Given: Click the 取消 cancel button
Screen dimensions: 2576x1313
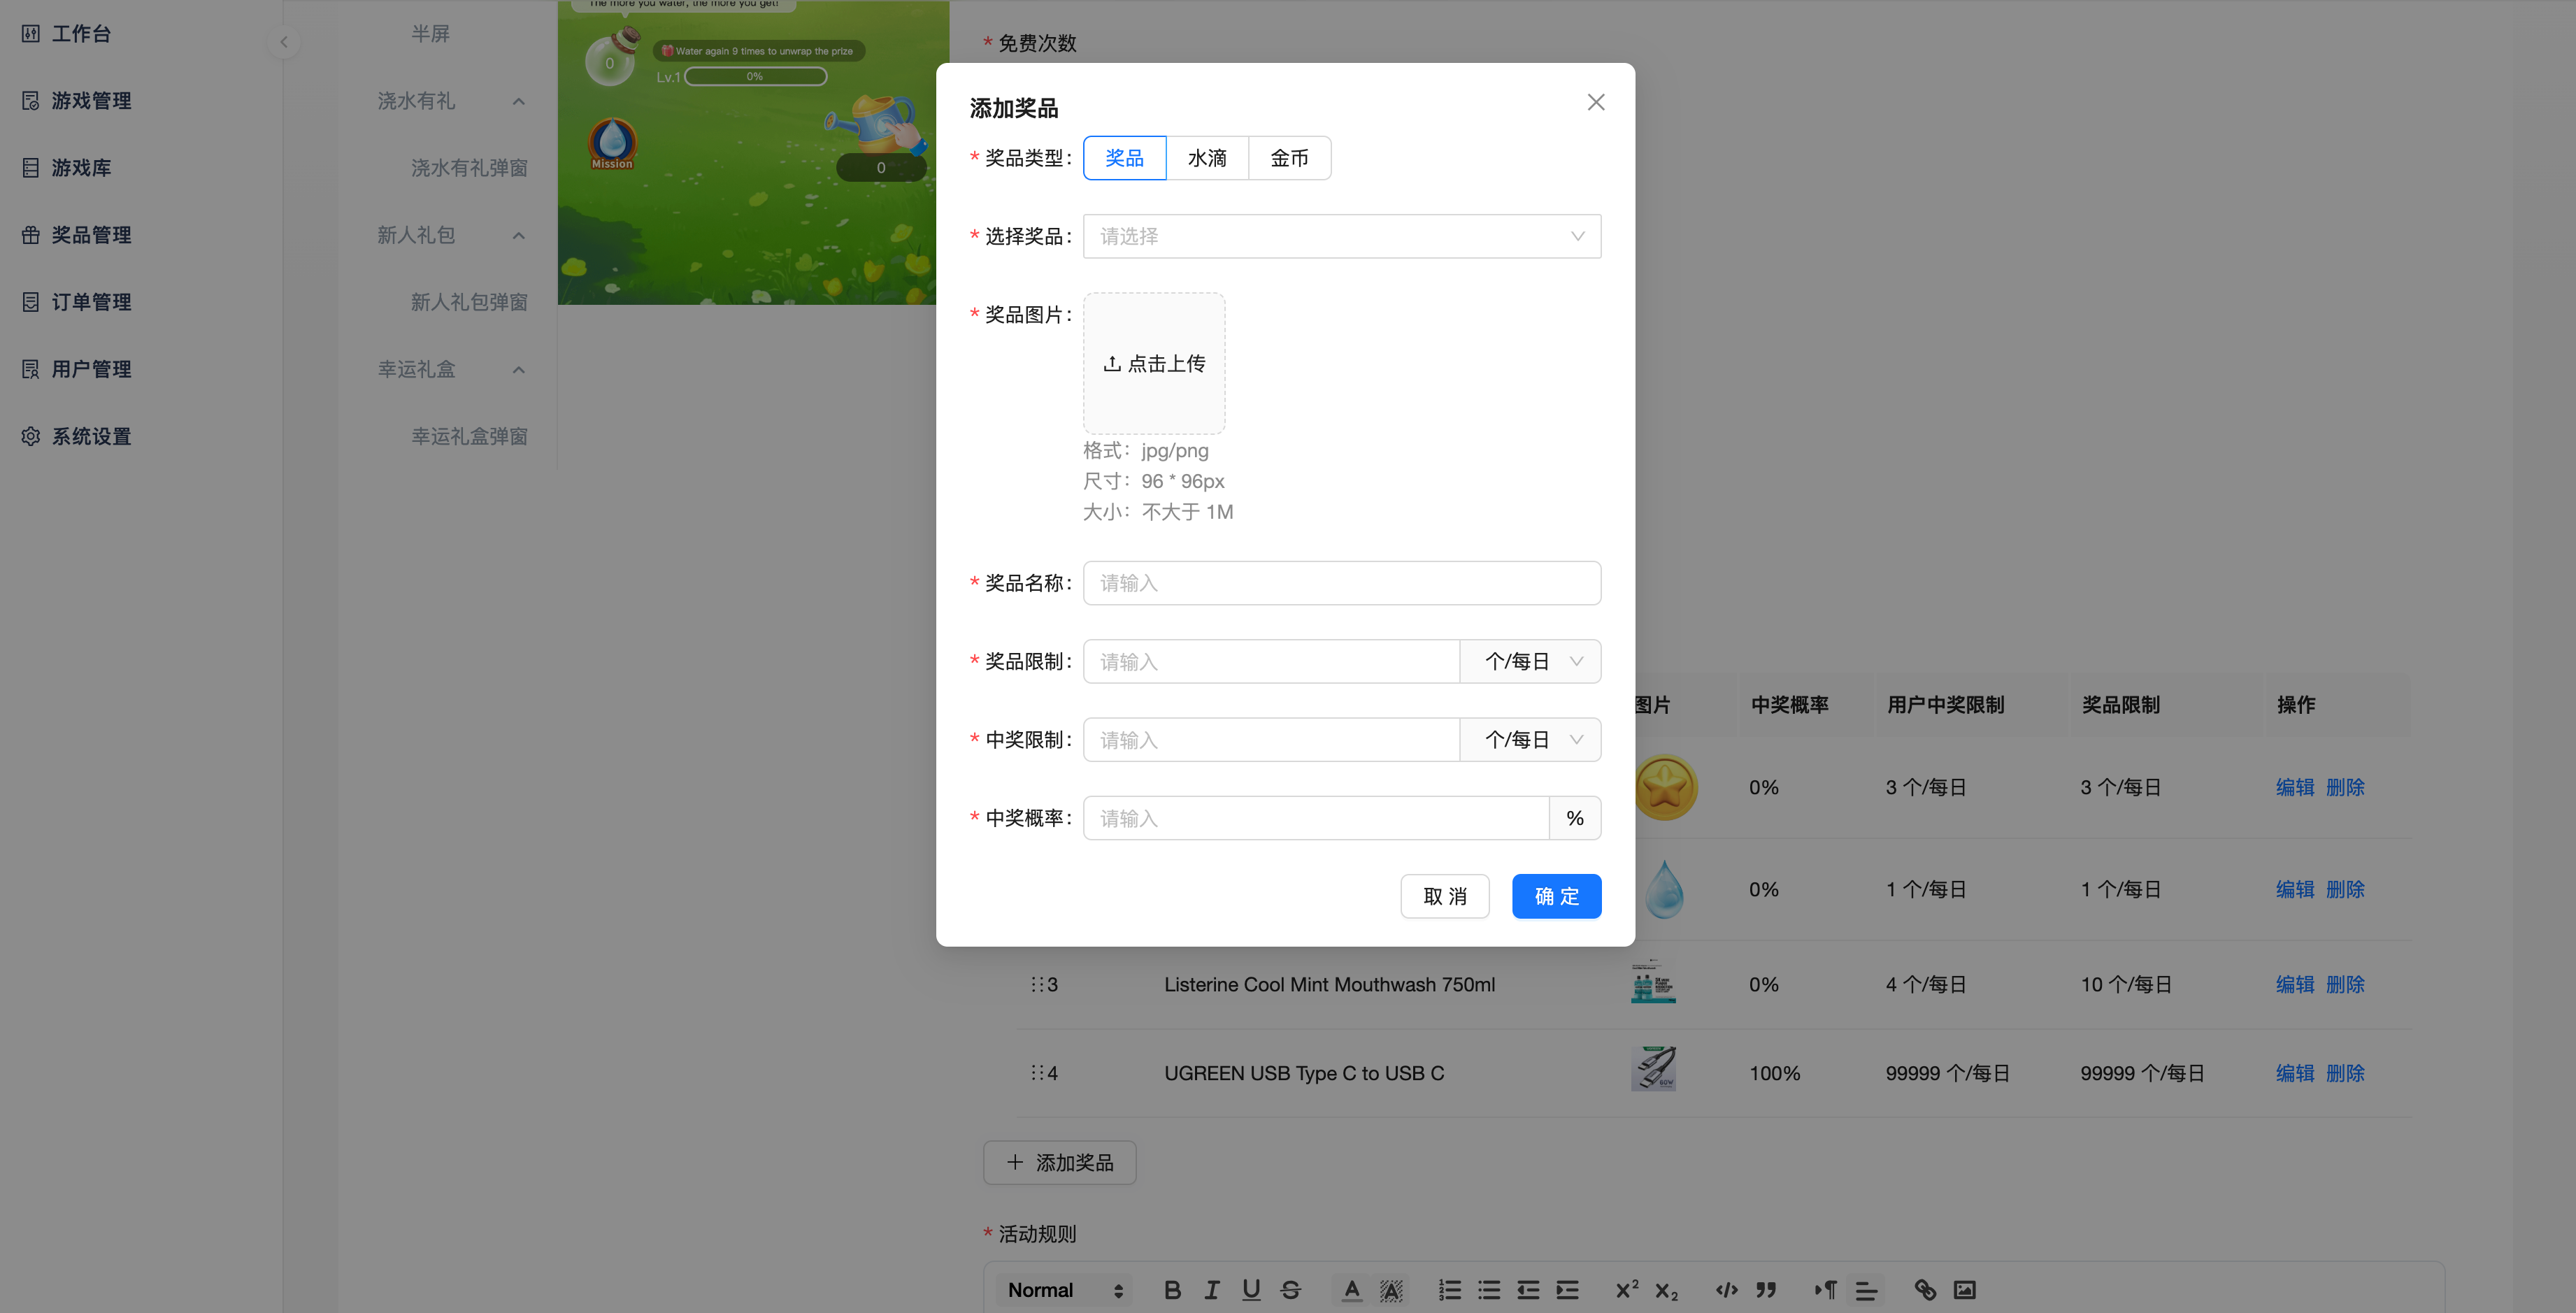Looking at the screenshot, I should click(x=1444, y=896).
